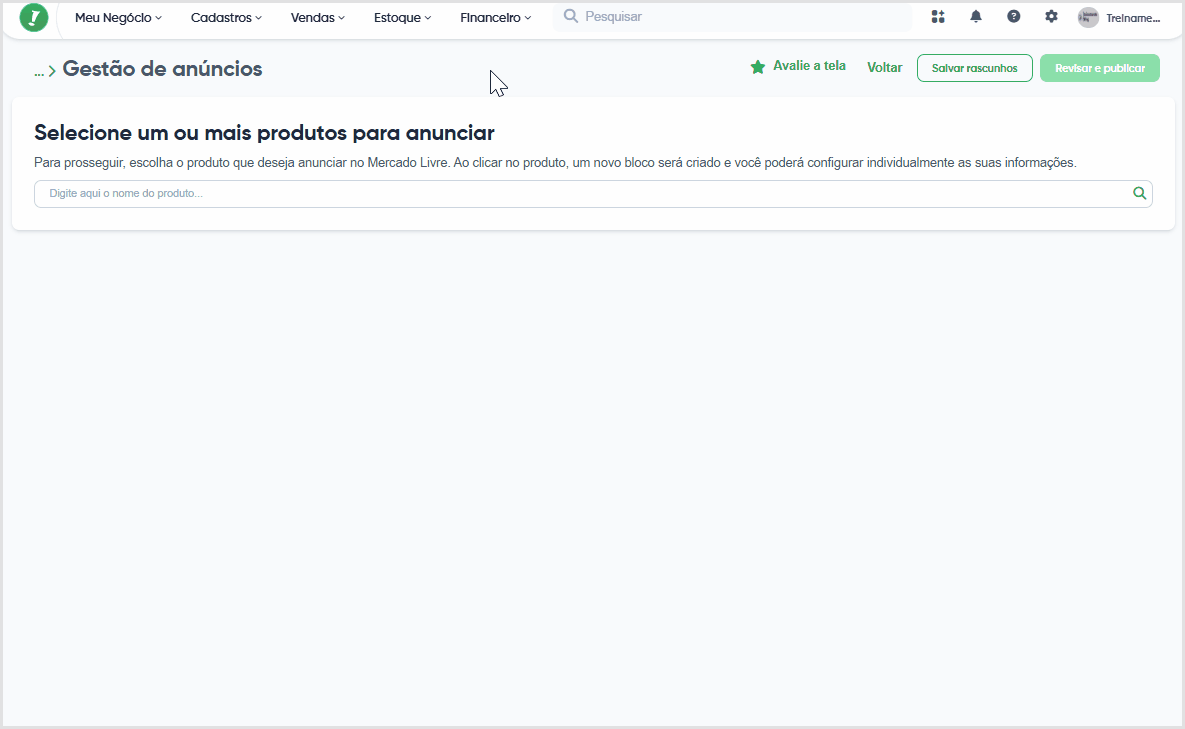Expand the Meu Negócio menu
Screen dimensions: 1185x729
(x=118, y=17)
